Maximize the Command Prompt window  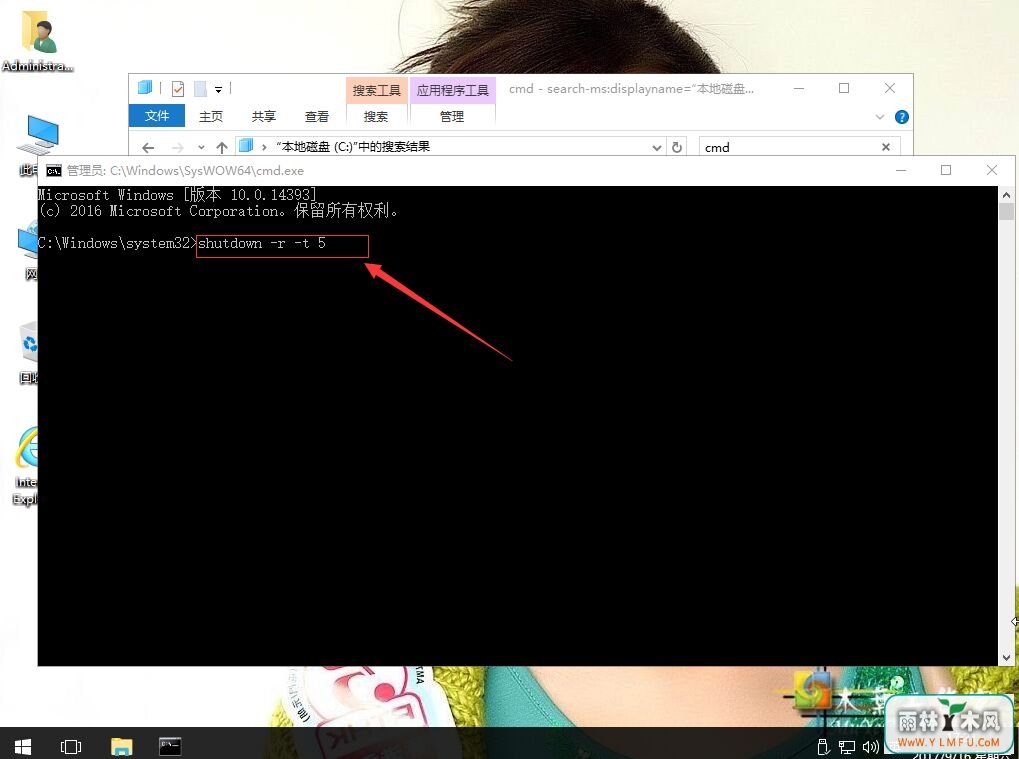tap(946, 170)
